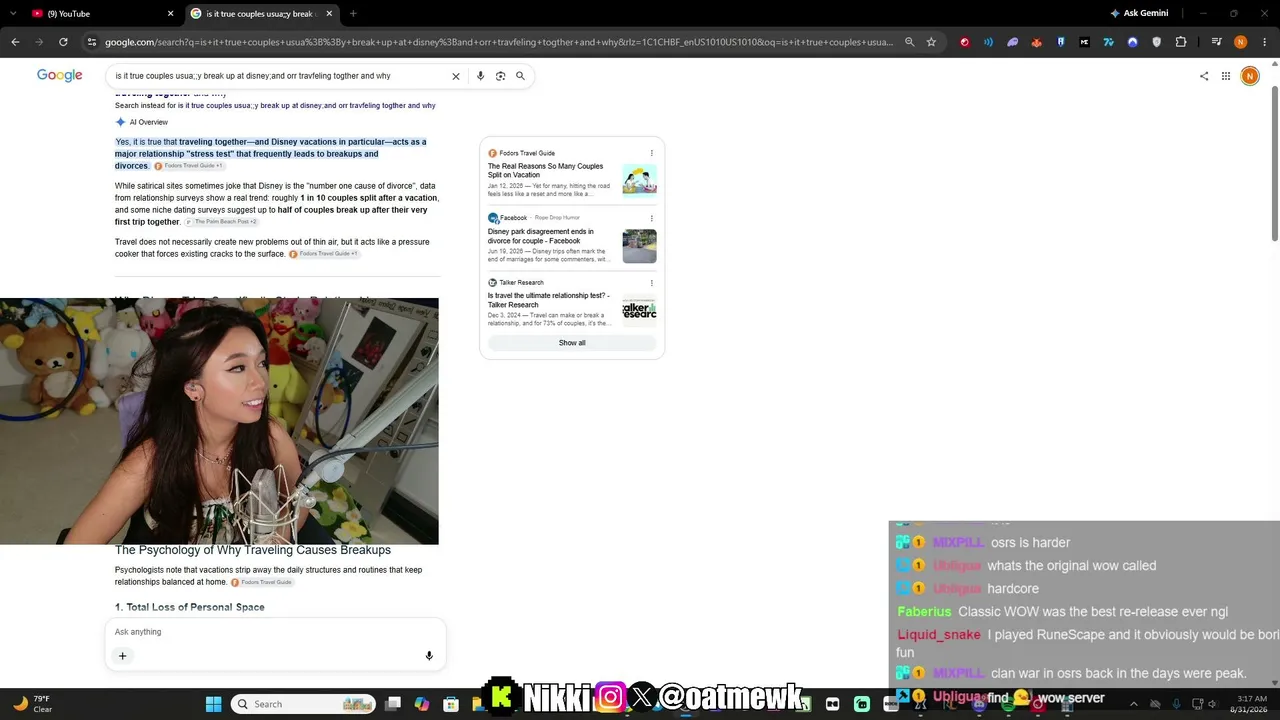Image resolution: width=1280 pixels, height=720 pixels.
Task: Open the Google apps grid
Action: tap(1226, 76)
